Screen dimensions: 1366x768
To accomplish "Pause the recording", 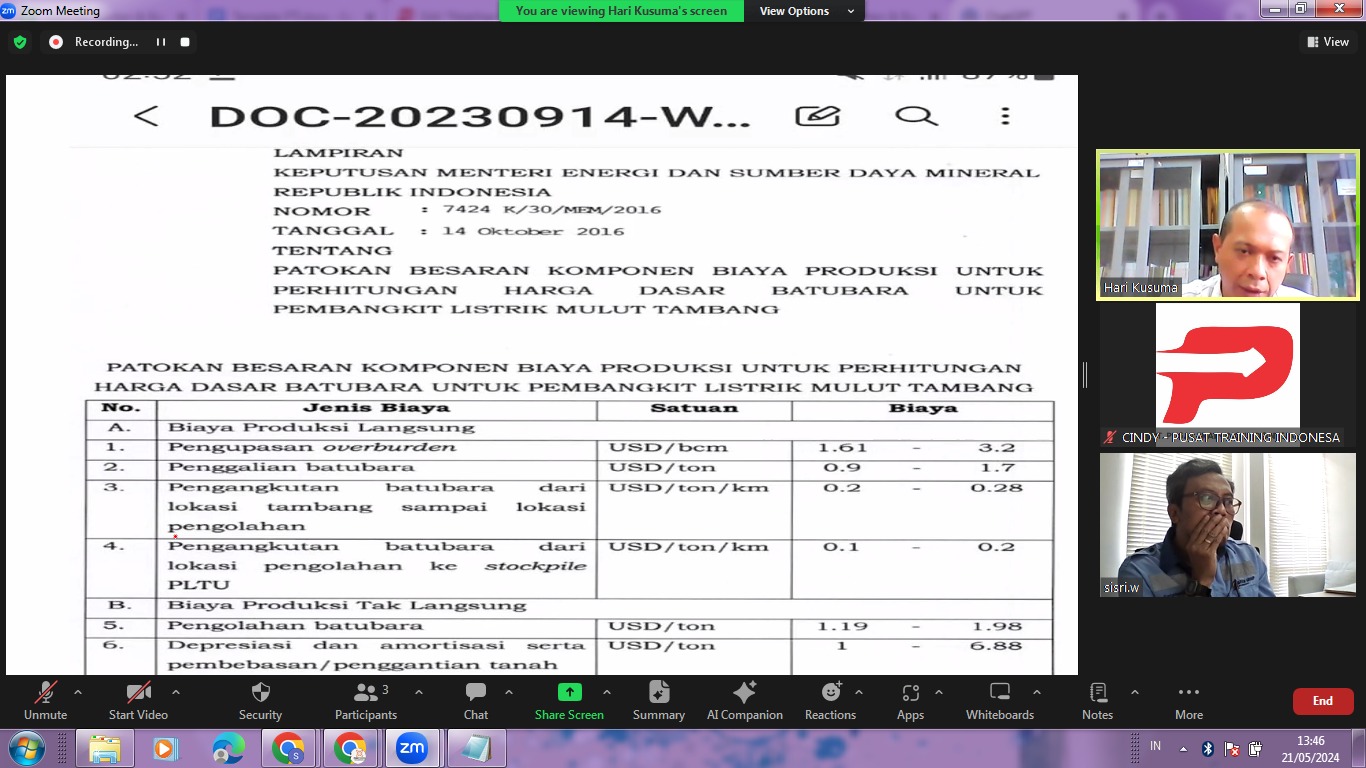I will coord(160,42).
